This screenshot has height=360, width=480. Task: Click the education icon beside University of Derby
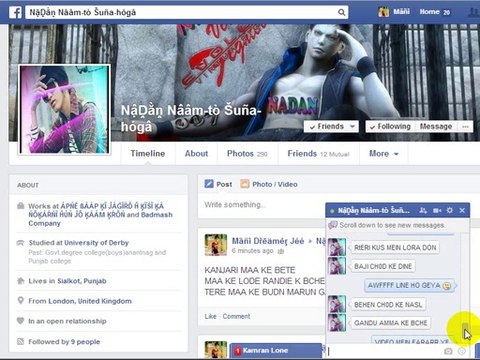(x=21, y=243)
